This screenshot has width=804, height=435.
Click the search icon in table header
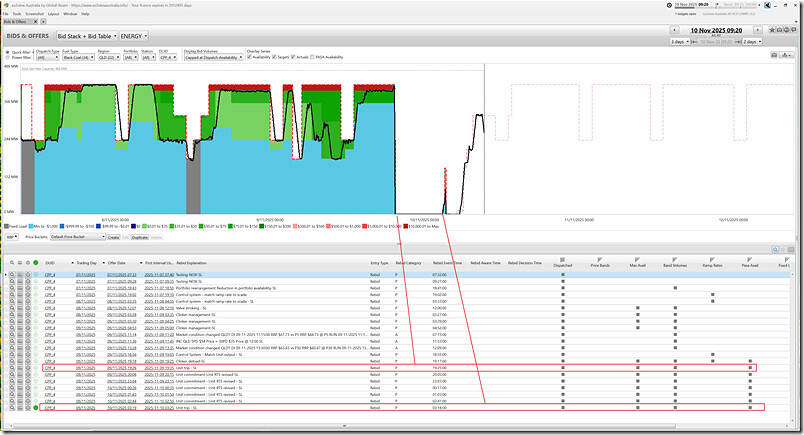(x=12, y=263)
